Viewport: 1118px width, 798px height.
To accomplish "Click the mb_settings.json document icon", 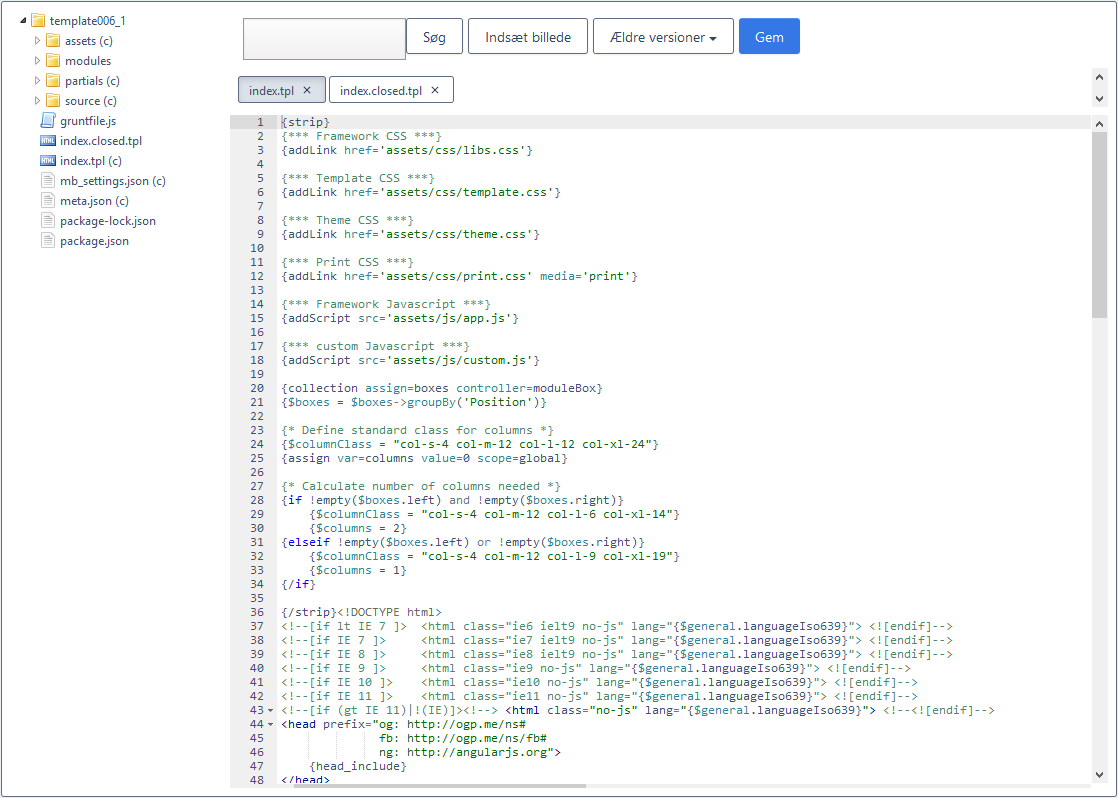I will pos(48,181).
